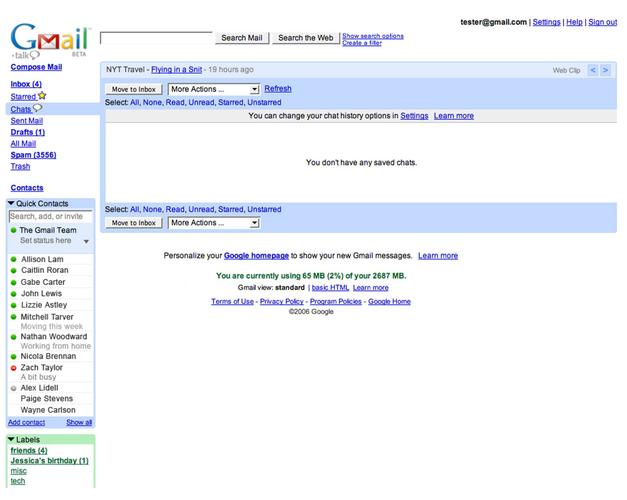Go to the Spam folder

tap(31, 155)
